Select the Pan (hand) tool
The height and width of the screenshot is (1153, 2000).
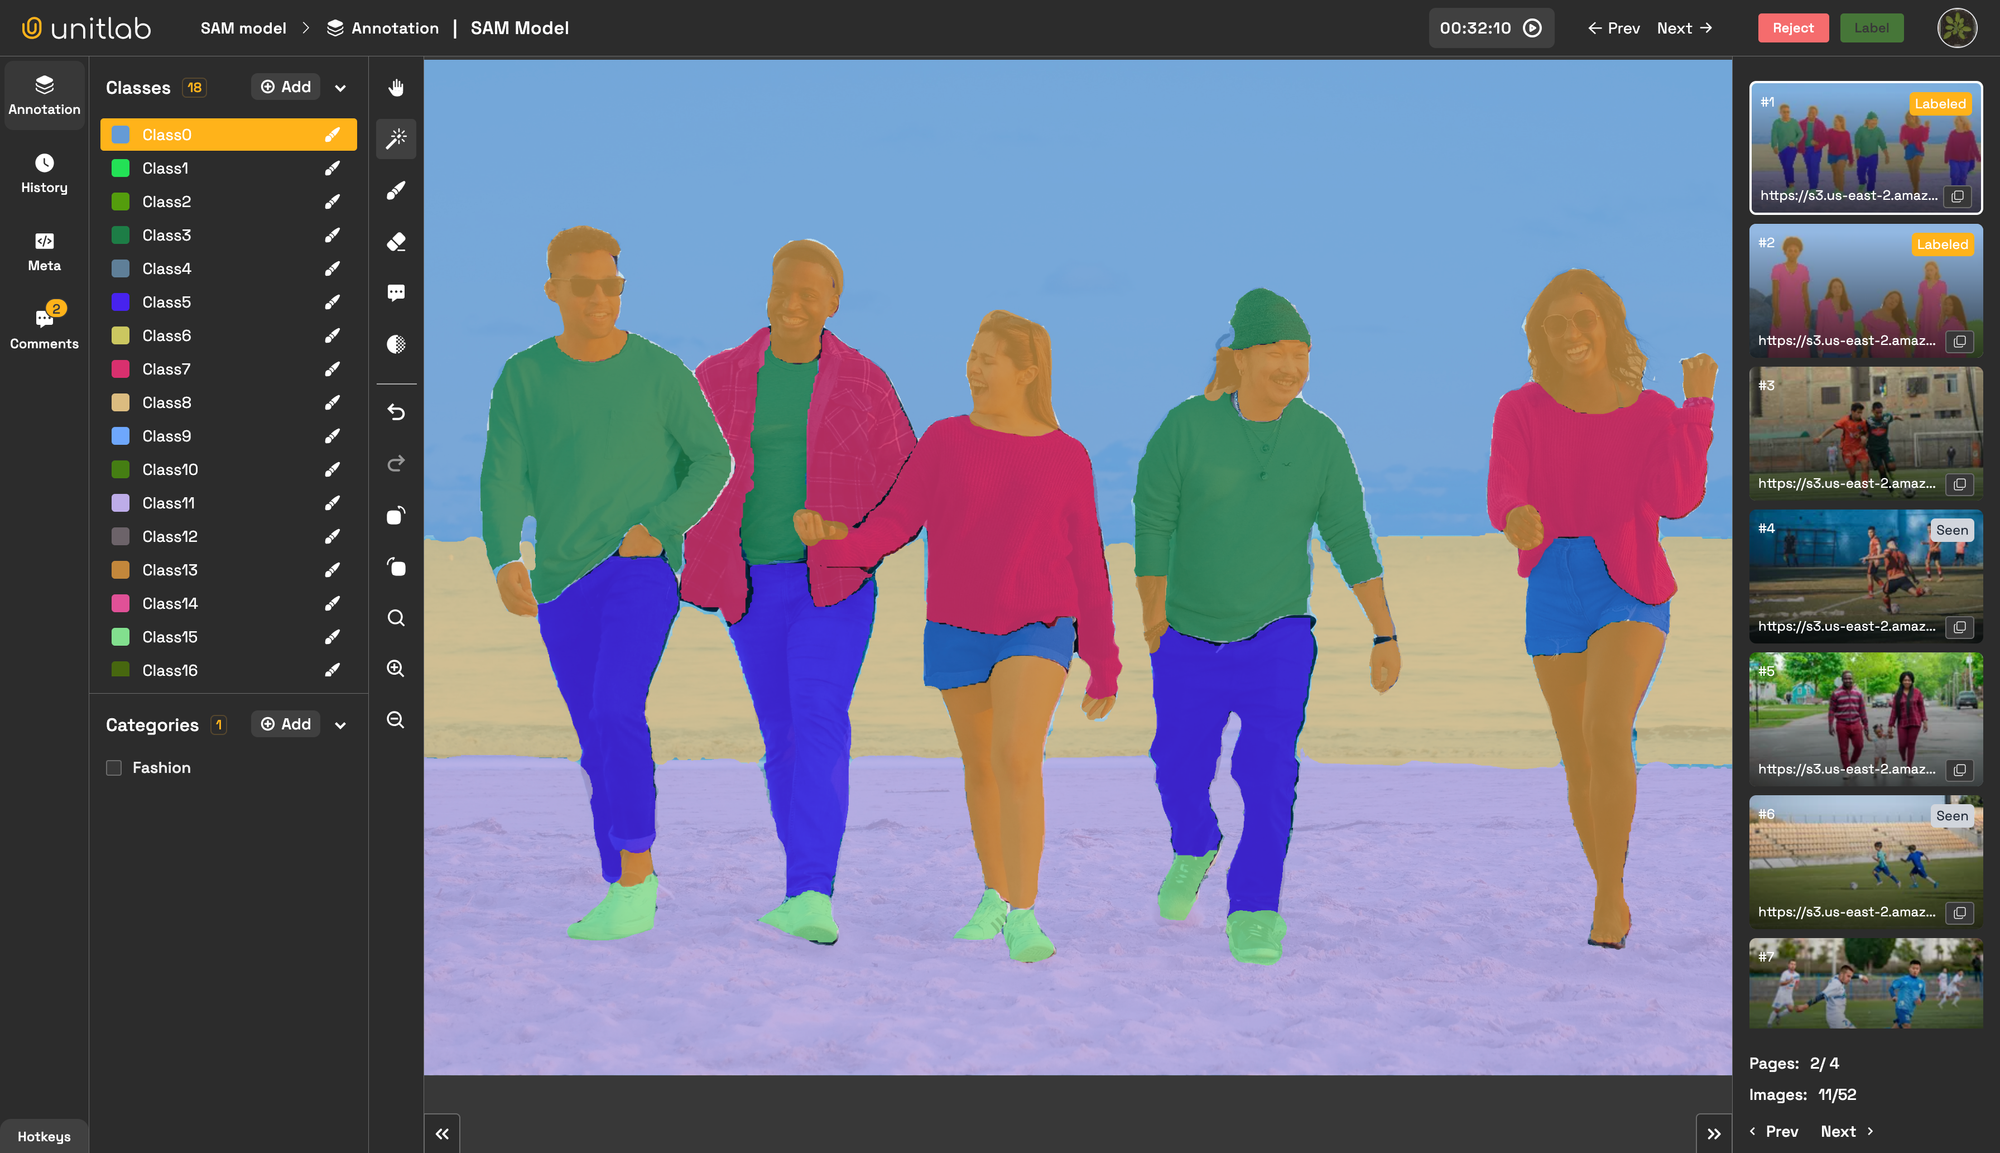point(396,88)
